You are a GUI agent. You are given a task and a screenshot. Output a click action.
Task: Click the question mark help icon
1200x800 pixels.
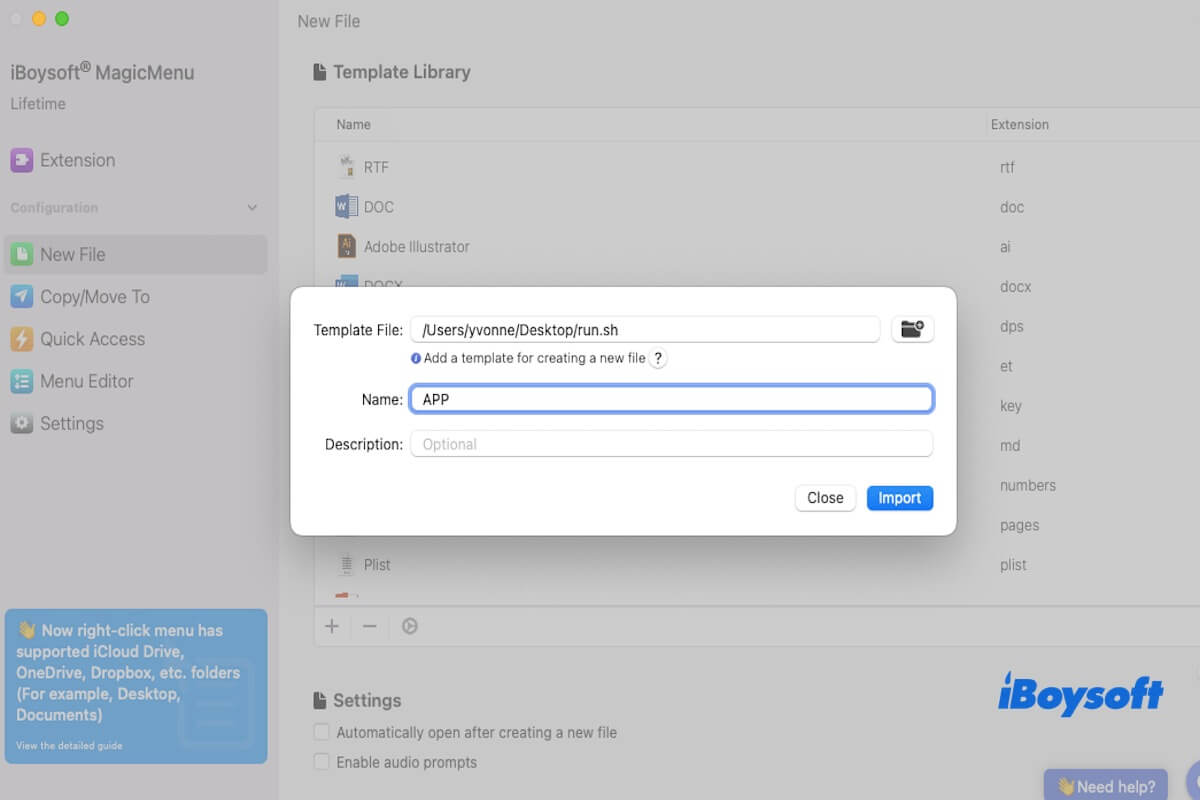pyautogui.click(x=658, y=359)
